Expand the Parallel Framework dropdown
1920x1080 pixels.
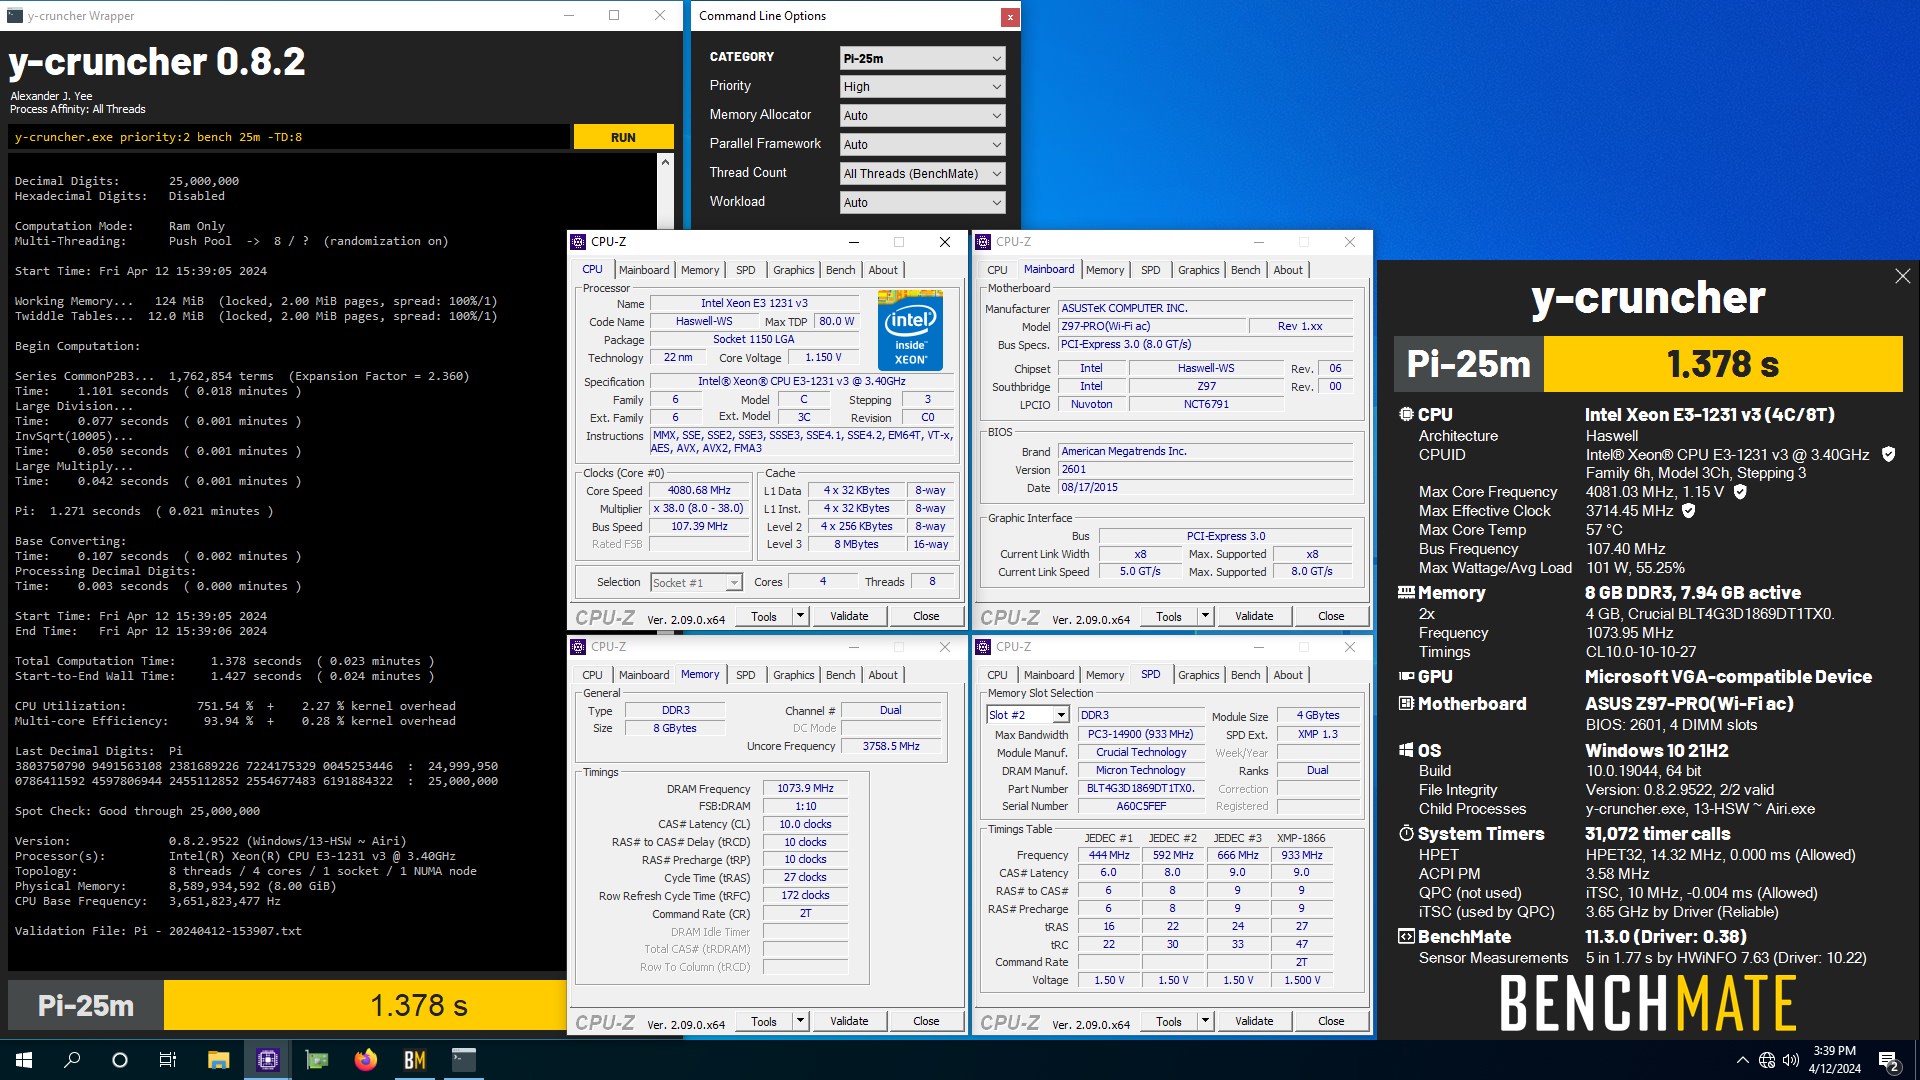(x=922, y=145)
